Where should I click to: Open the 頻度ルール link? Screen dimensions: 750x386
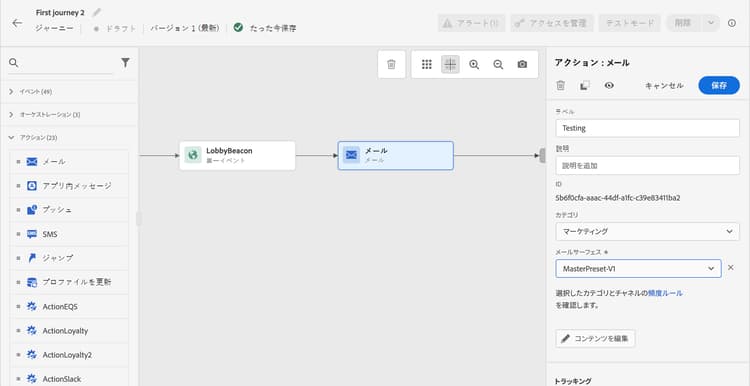coord(665,293)
